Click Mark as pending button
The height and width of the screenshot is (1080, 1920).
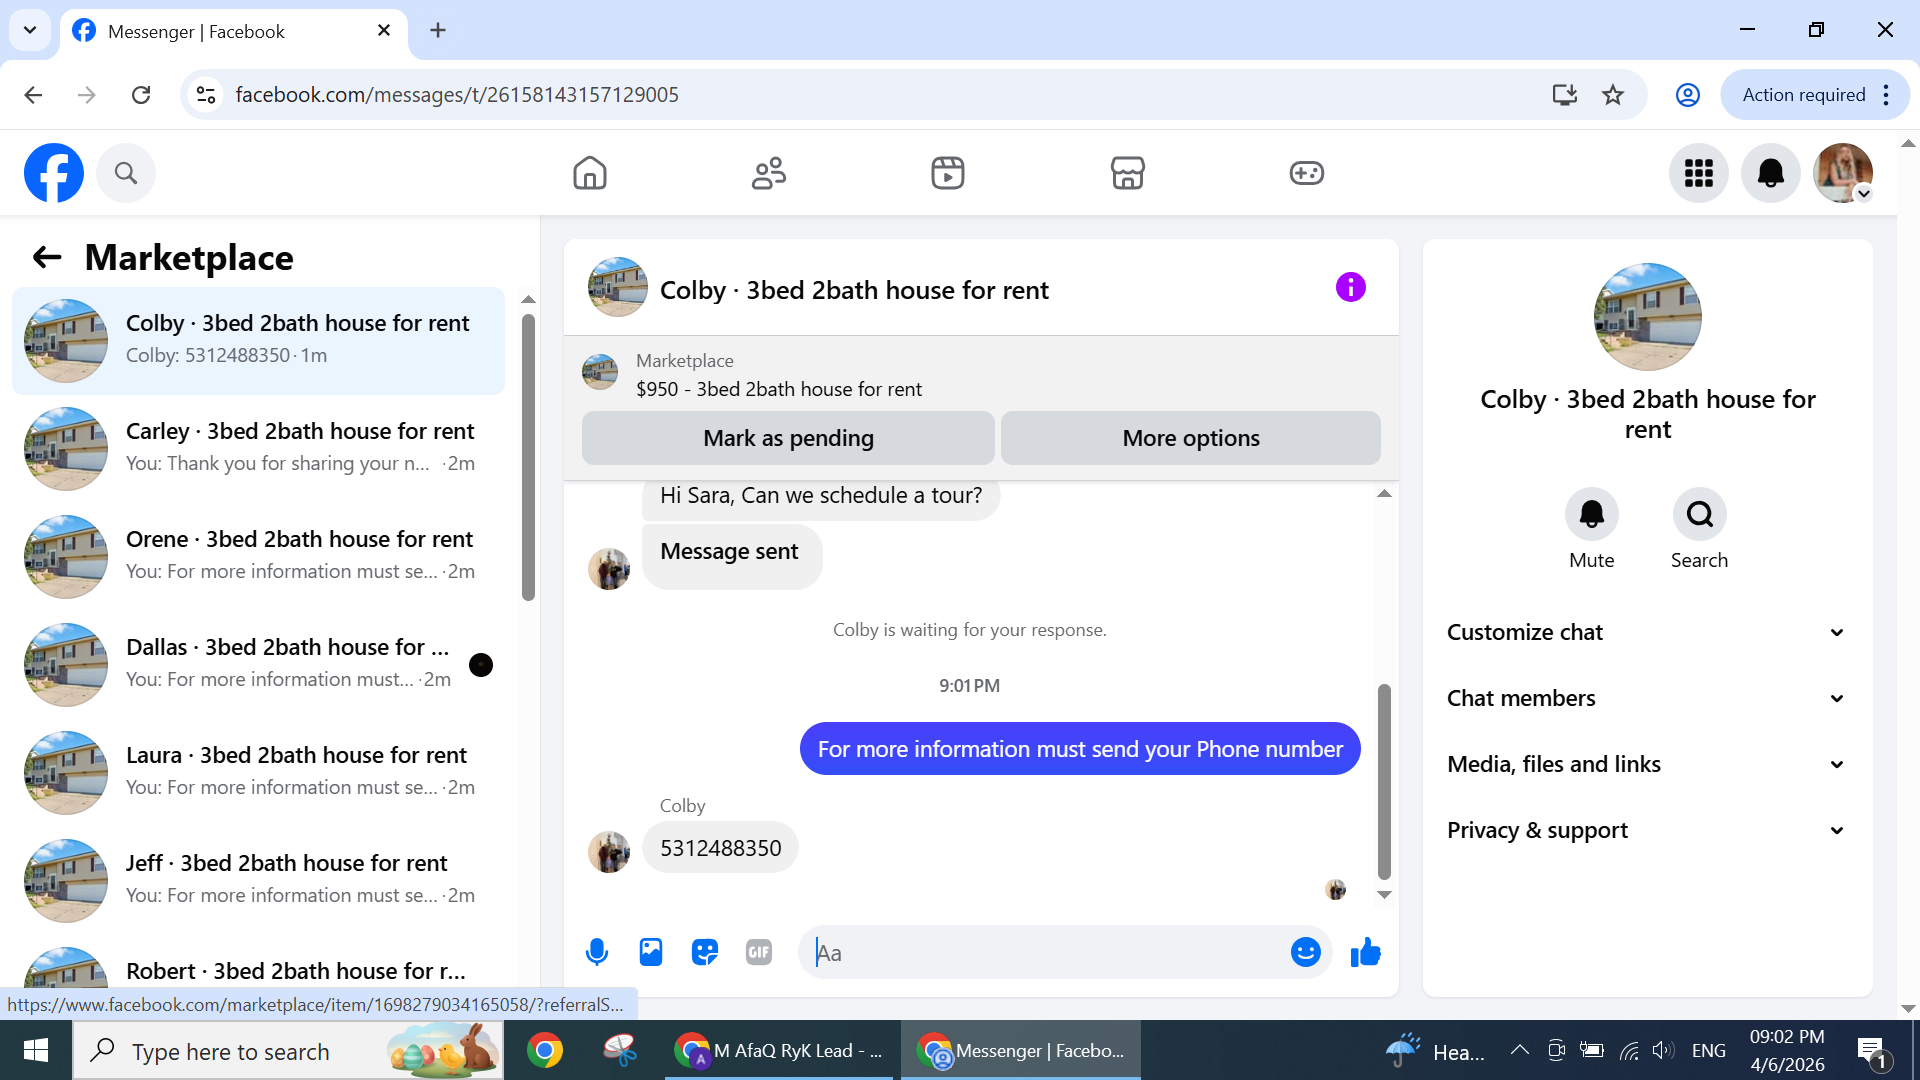click(788, 438)
